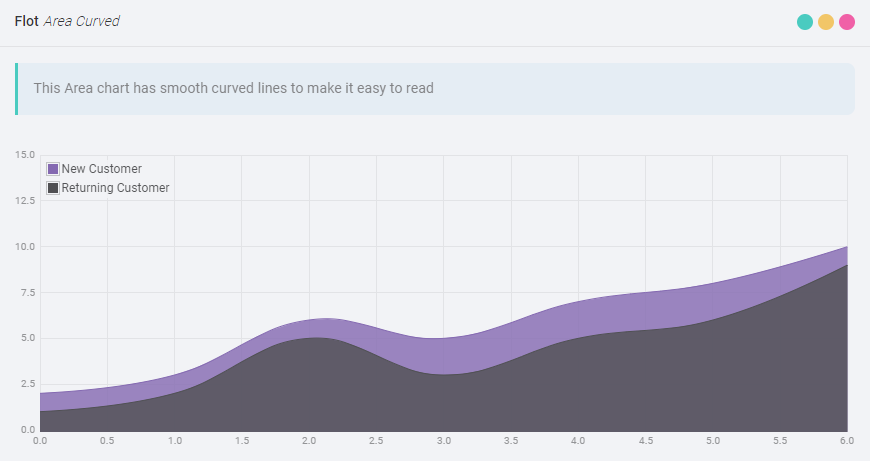Select the New Customer legend label

tap(101, 169)
